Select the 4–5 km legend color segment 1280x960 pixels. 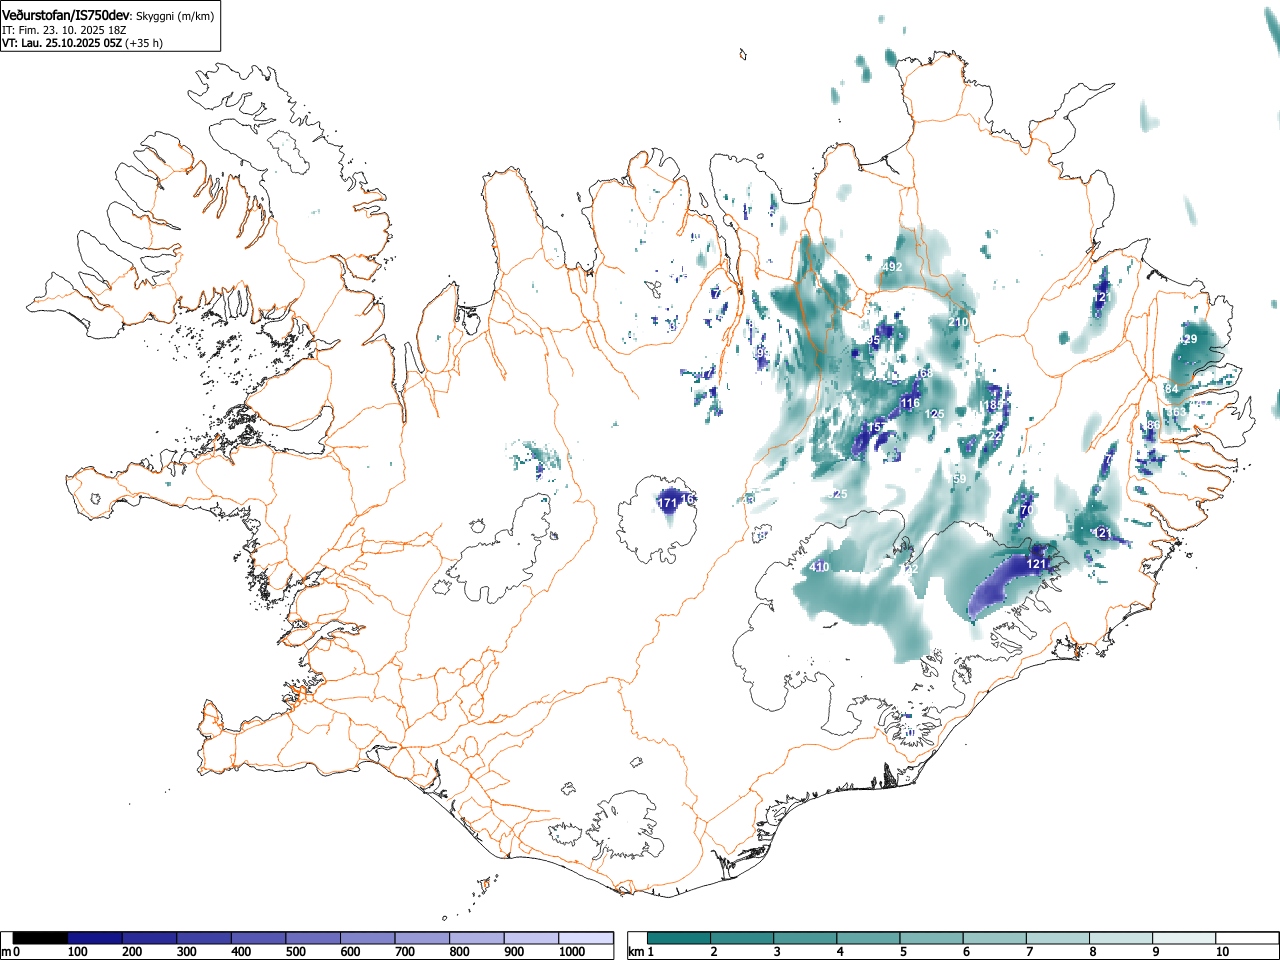tap(868, 938)
